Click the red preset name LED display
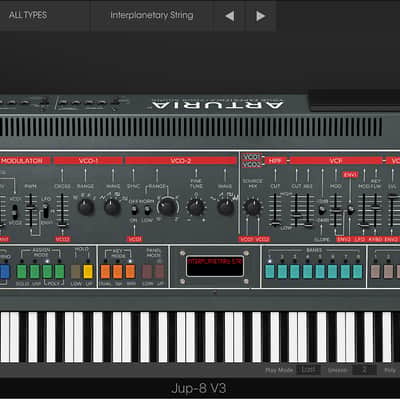The height and width of the screenshot is (400, 400). point(215,266)
